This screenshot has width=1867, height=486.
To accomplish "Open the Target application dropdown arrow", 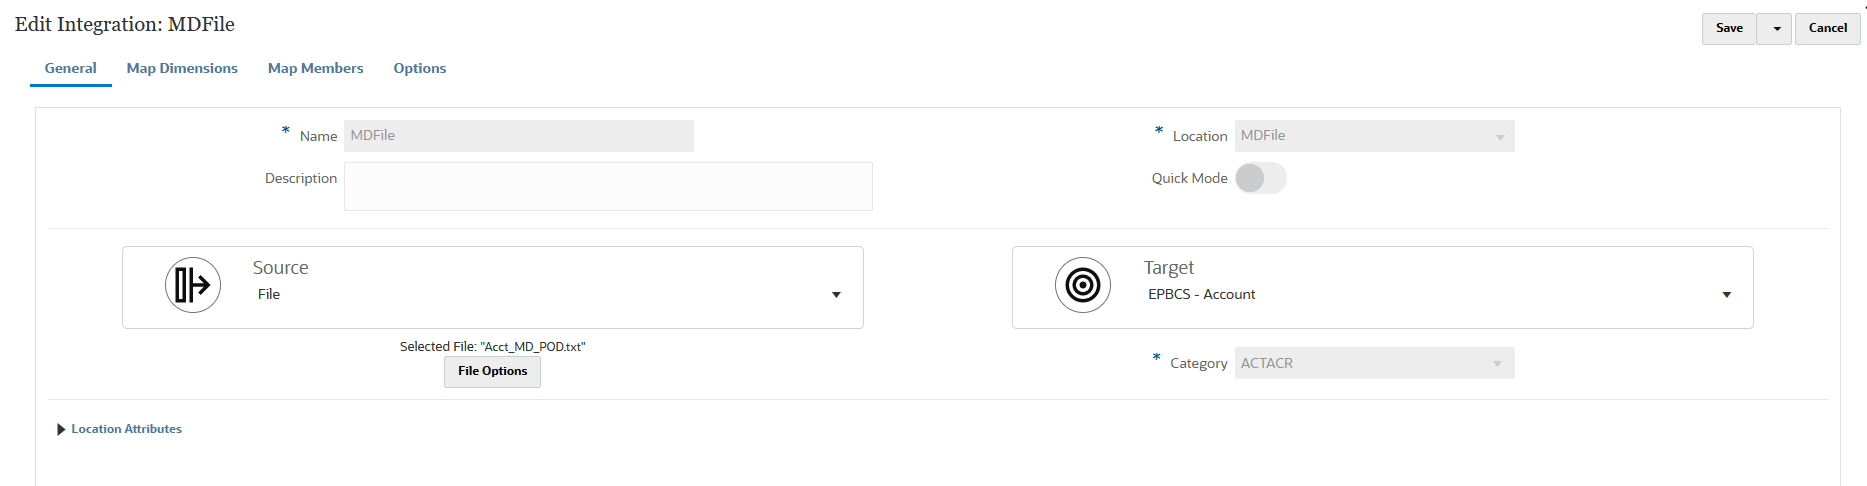I will (x=1726, y=294).
